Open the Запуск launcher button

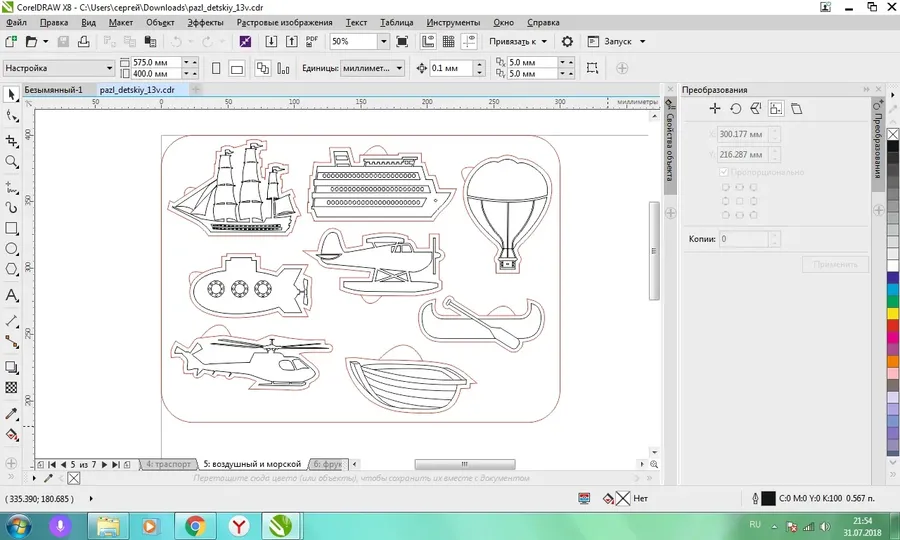tap(617, 41)
